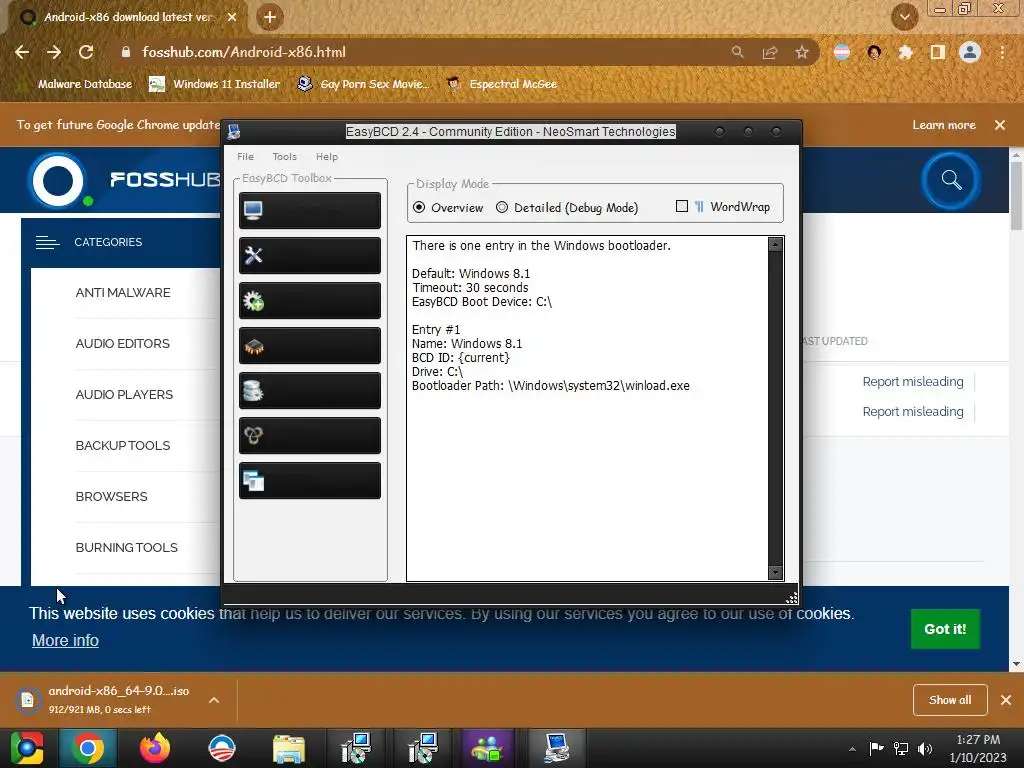The height and width of the screenshot is (768, 1024).
Task: Open File Explorer from the taskbar
Action: (289, 748)
